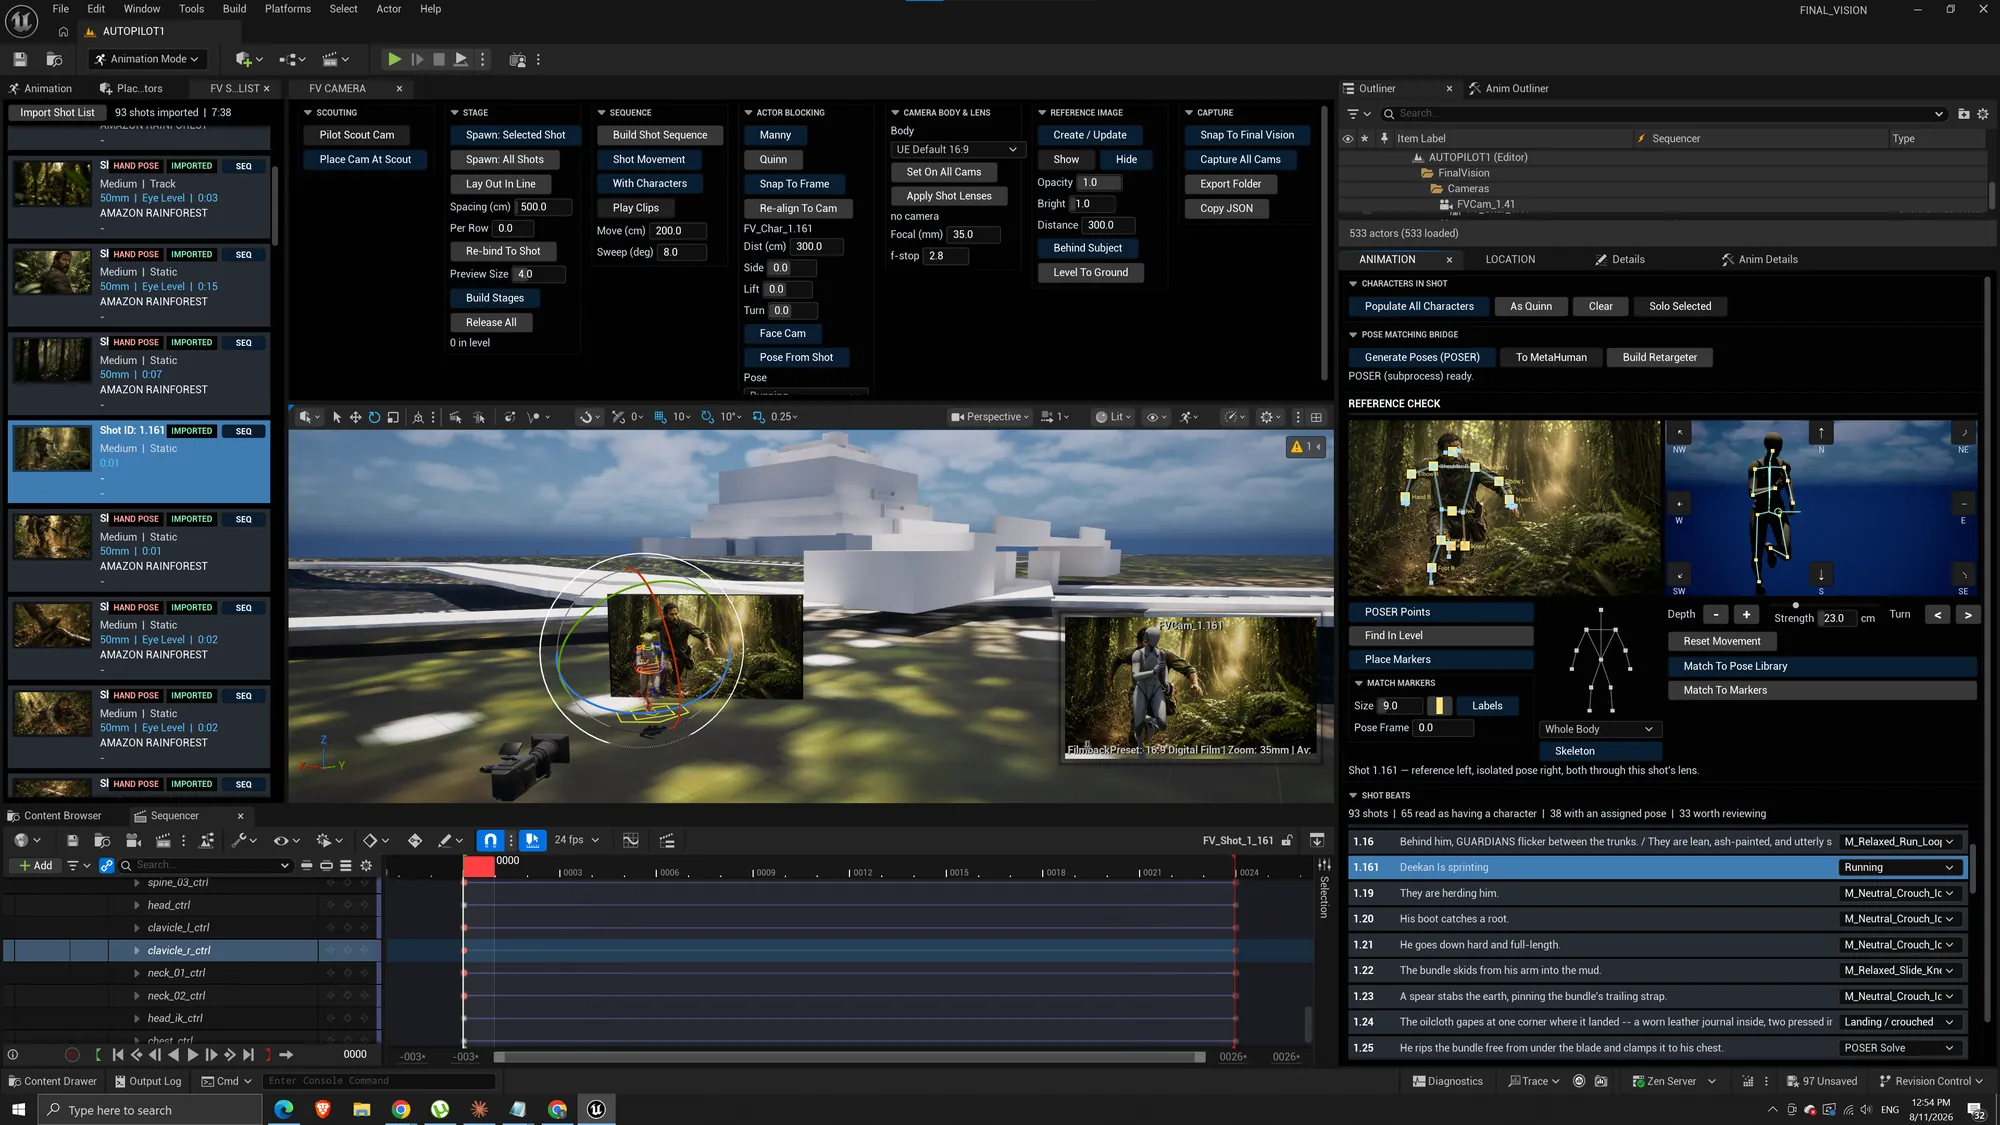
Task: Open viewport layout grid icon
Action: [1317, 417]
